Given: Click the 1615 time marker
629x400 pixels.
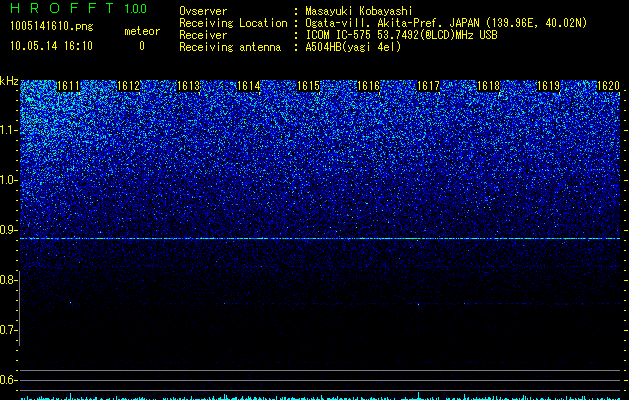Looking at the screenshot, I should pos(308,86).
